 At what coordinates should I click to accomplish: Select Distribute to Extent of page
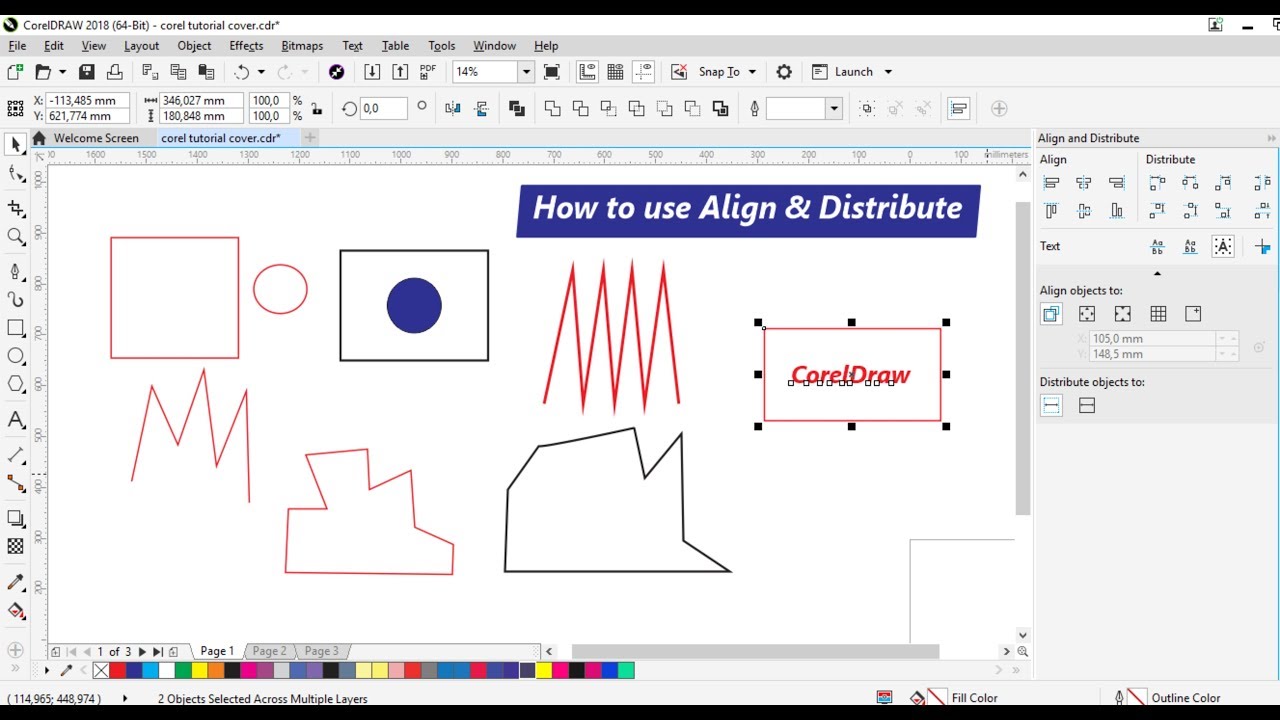[x=1087, y=405]
